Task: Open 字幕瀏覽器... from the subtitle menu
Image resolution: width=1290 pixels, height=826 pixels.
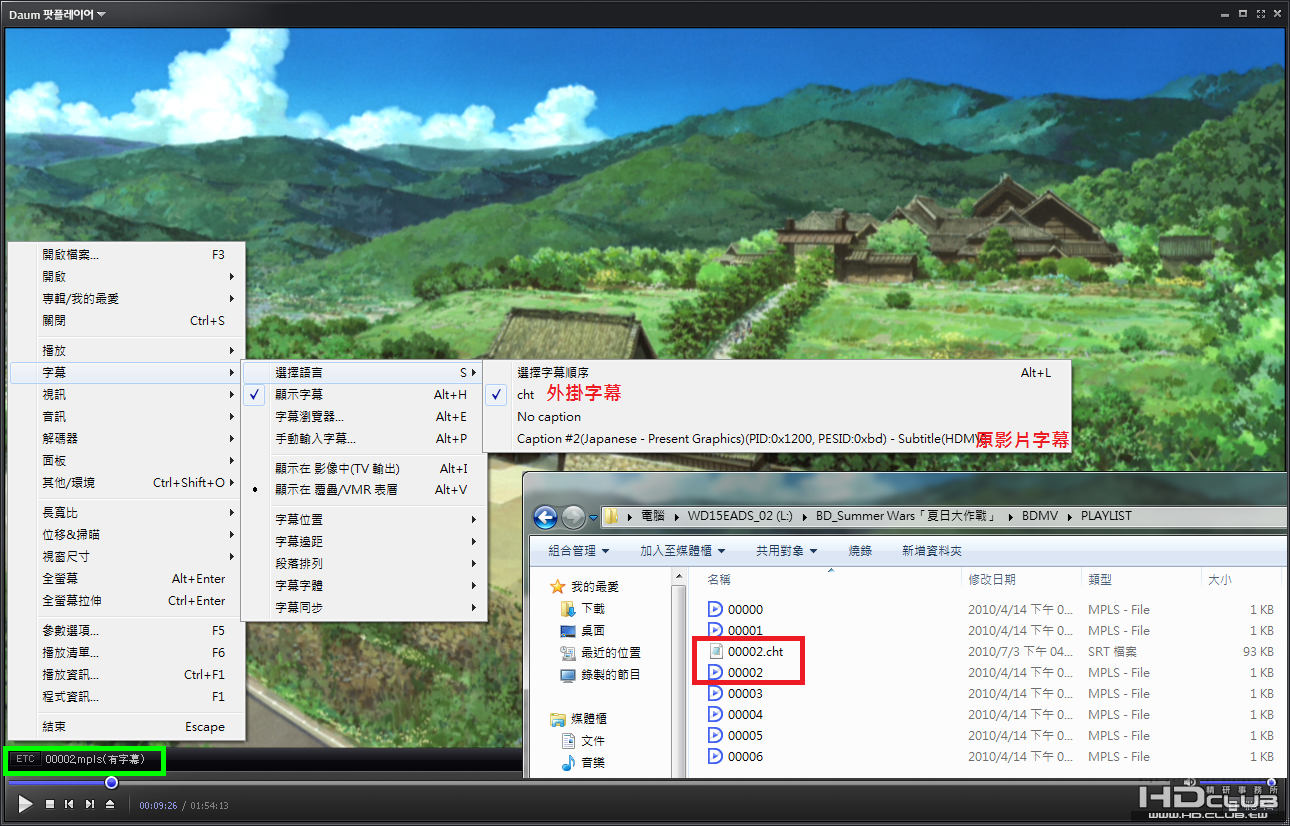Action: 364,416
